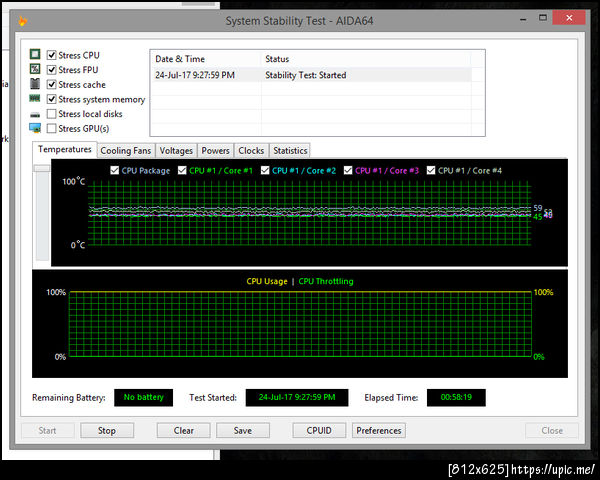Click the cache chip icon beside Stress cache
Screen dimensions: 600x480
35,83
